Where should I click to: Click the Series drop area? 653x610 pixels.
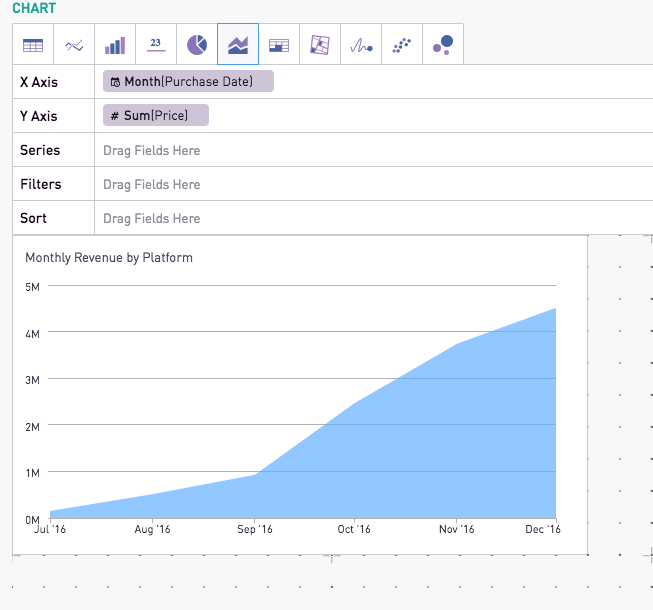click(374, 150)
